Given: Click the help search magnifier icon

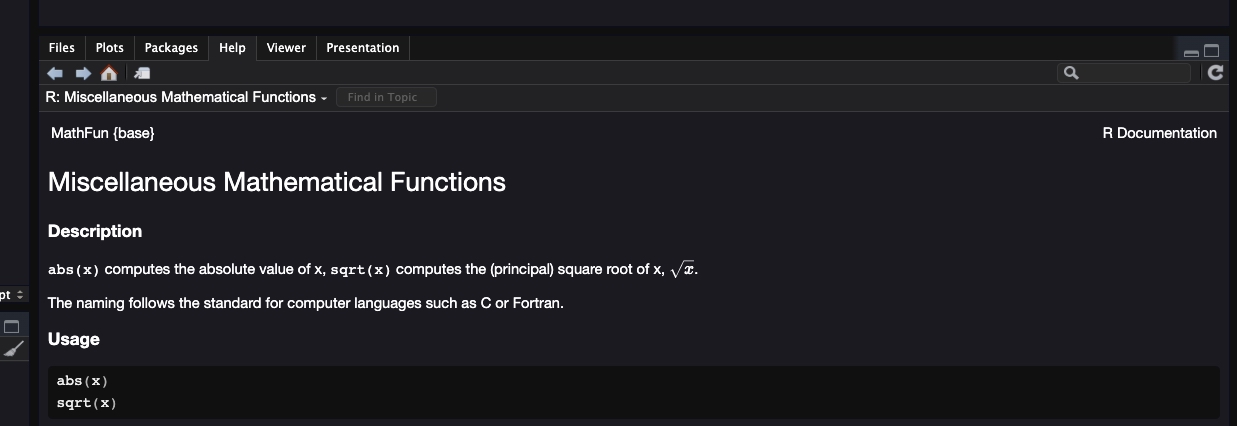Looking at the screenshot, I should [1071, 73].
